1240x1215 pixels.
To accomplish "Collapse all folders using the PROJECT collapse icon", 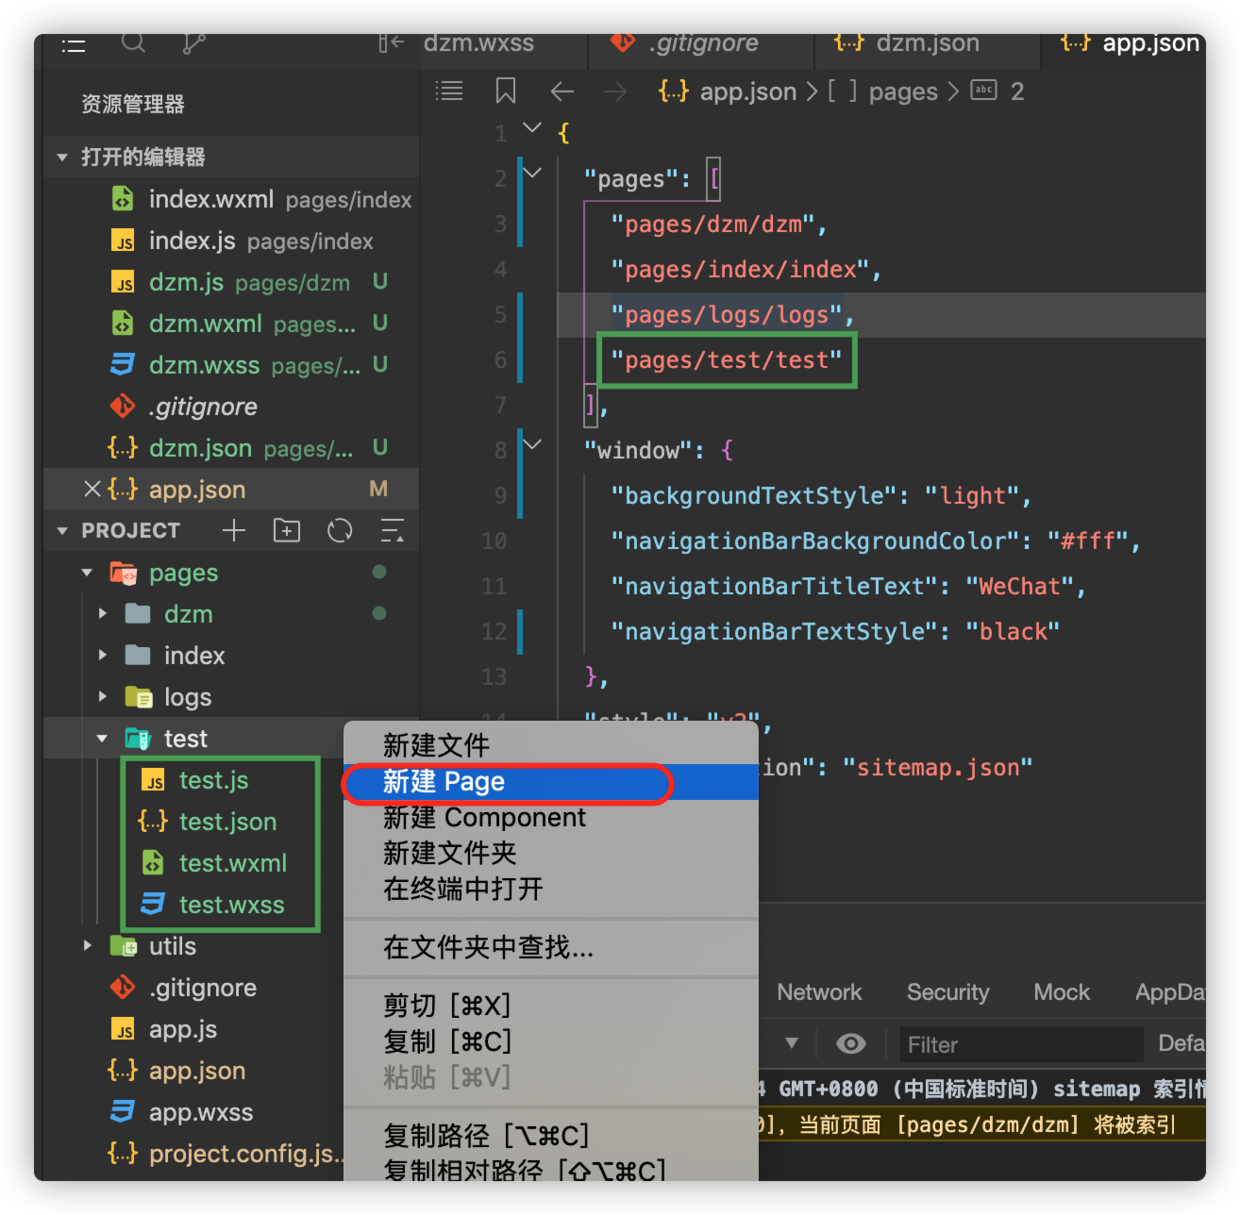I will tap(392, 530).
